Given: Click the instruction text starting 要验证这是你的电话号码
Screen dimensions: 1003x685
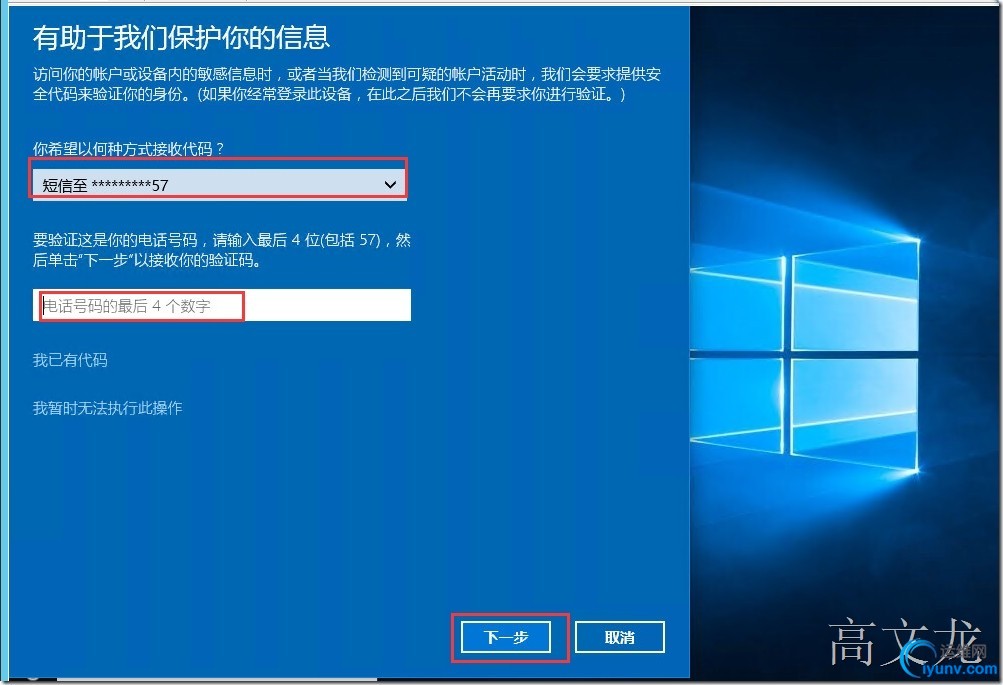Looking at the screenshot, I should point(221,250).
